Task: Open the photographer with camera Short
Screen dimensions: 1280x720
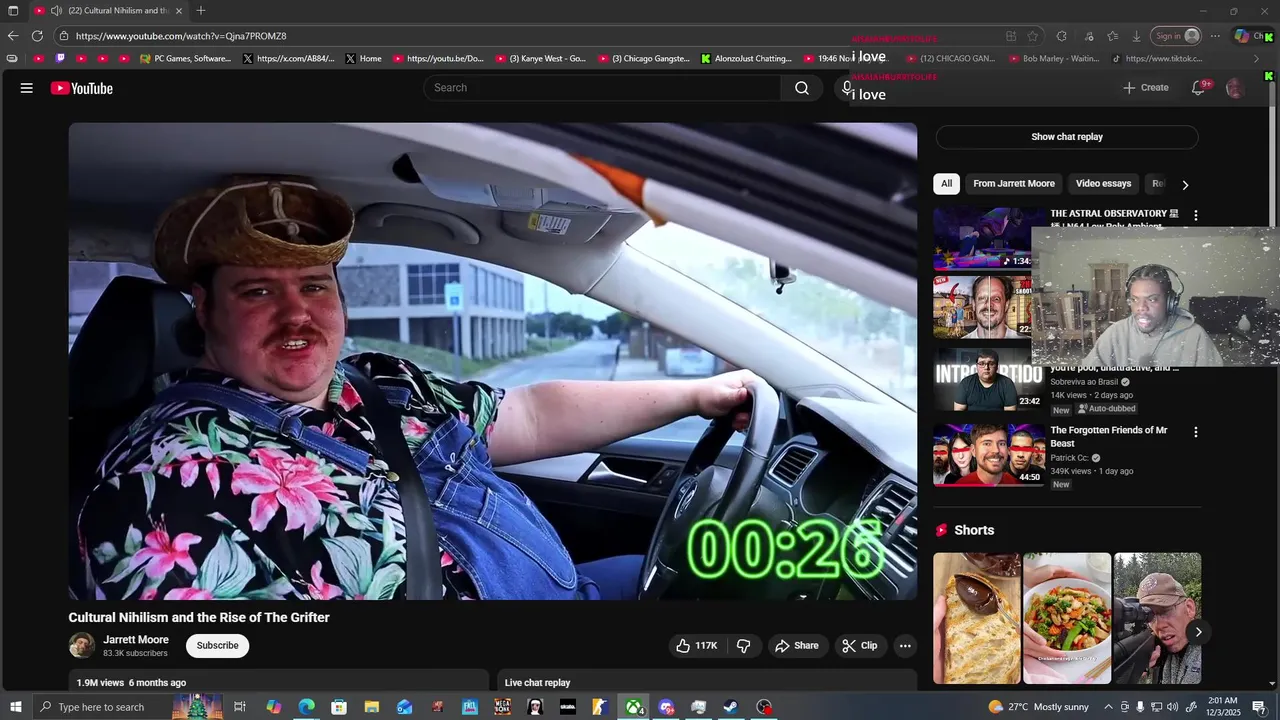Action: point(1157,618)
